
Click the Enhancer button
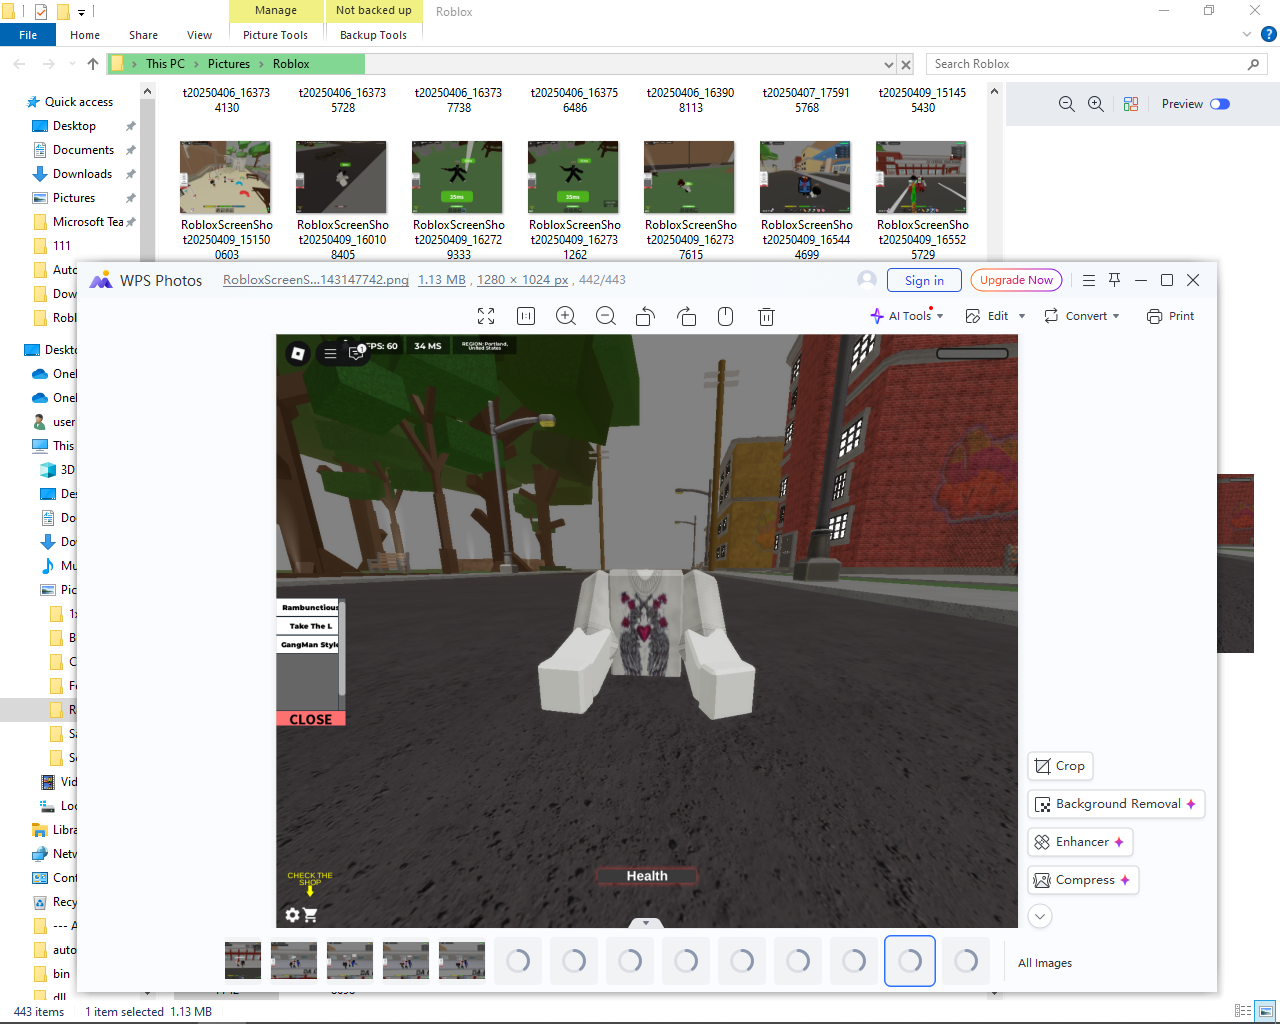pos(1080,842)
